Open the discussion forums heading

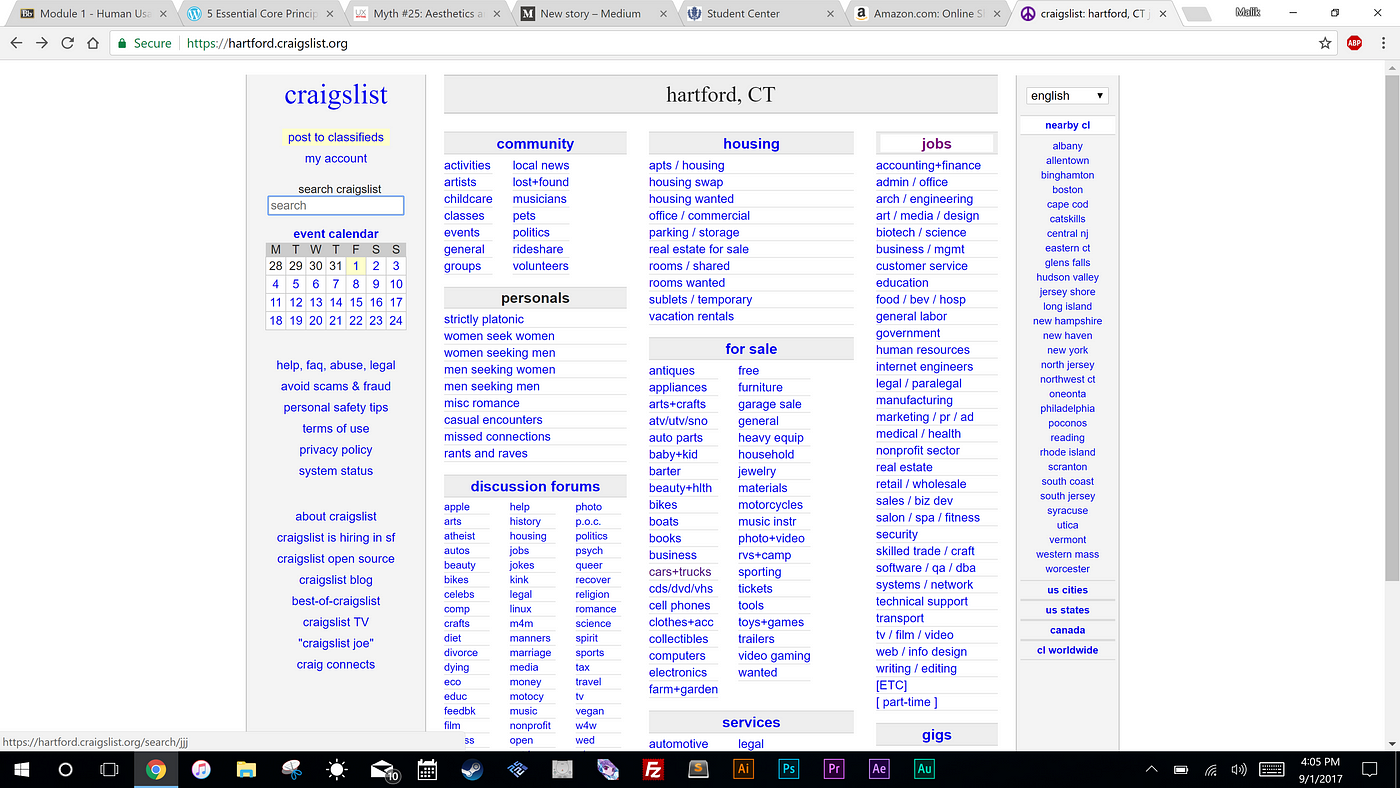click(535, 486)
